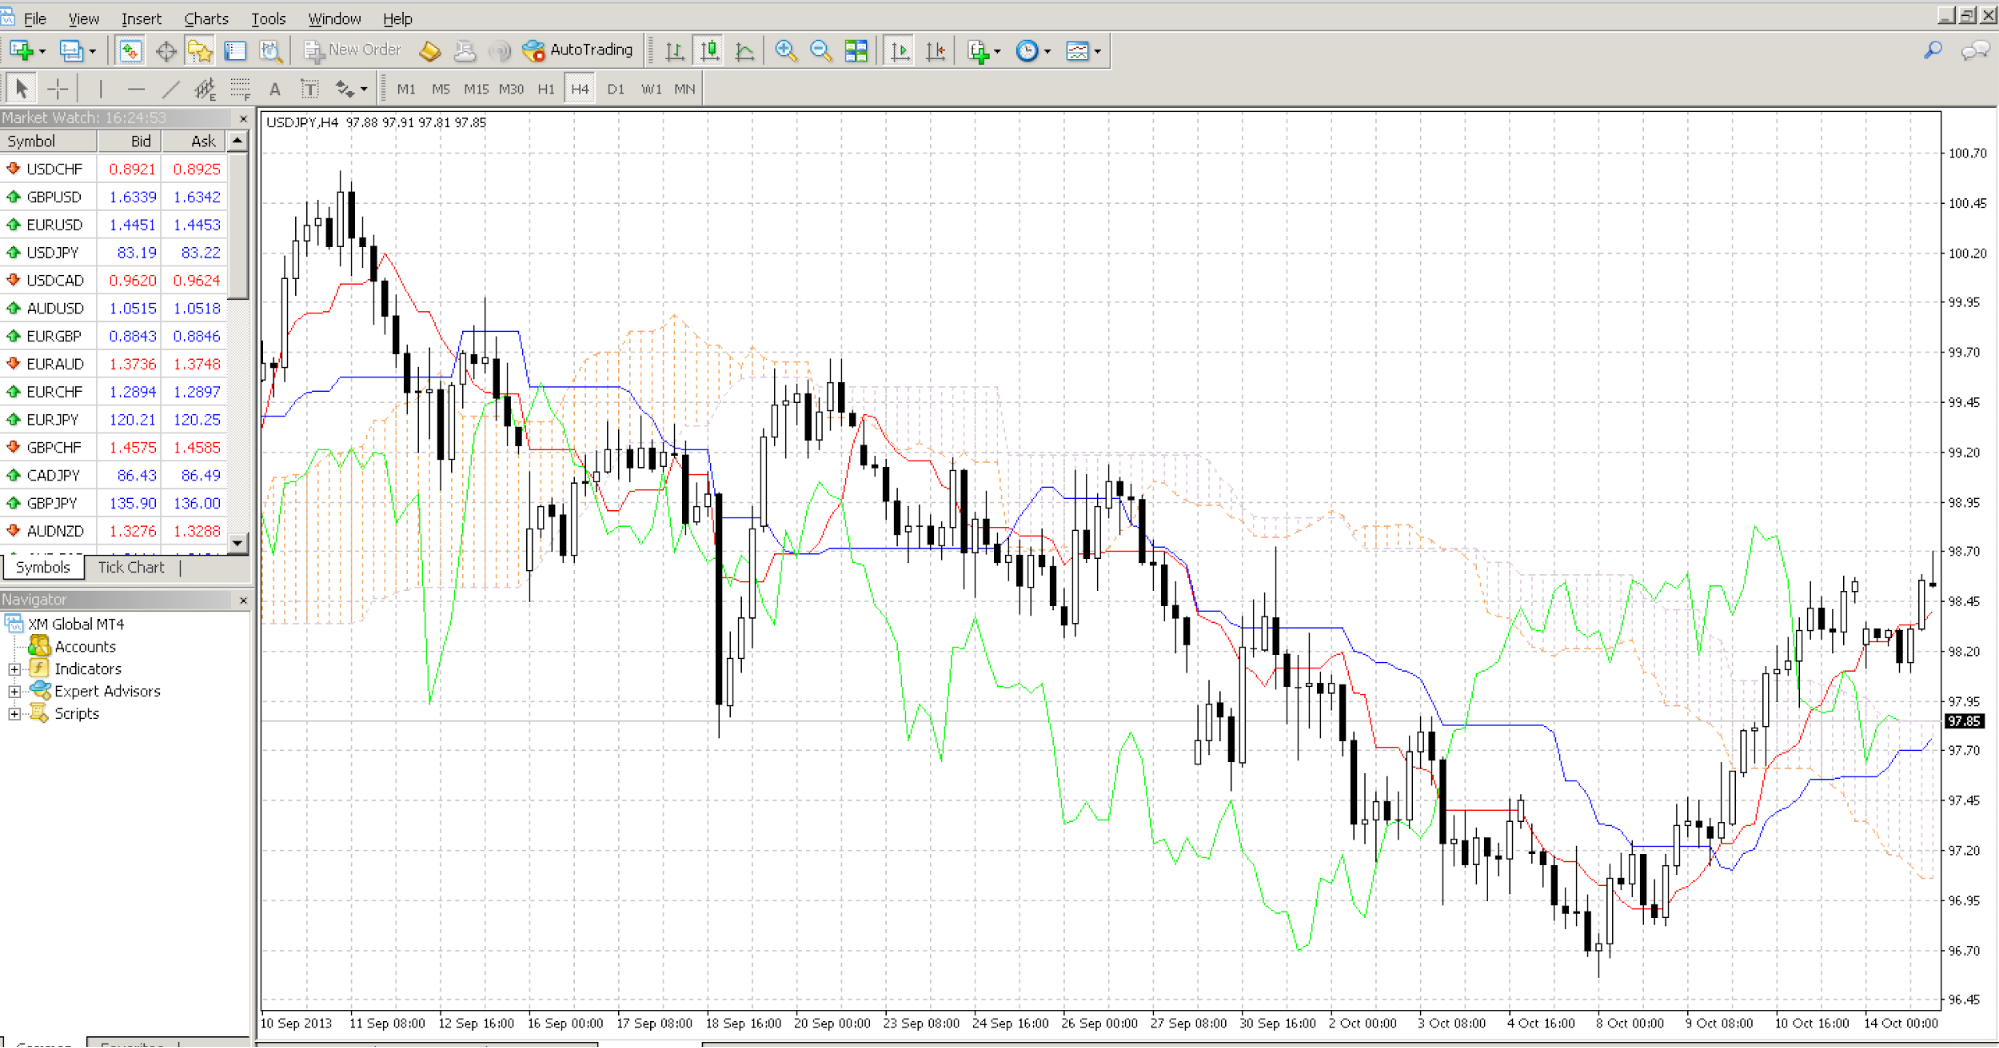This screenshot has width=1999, height=1048.
Task: Toggle the Chart Shift from right edge
Action: [x=934, y=49]
